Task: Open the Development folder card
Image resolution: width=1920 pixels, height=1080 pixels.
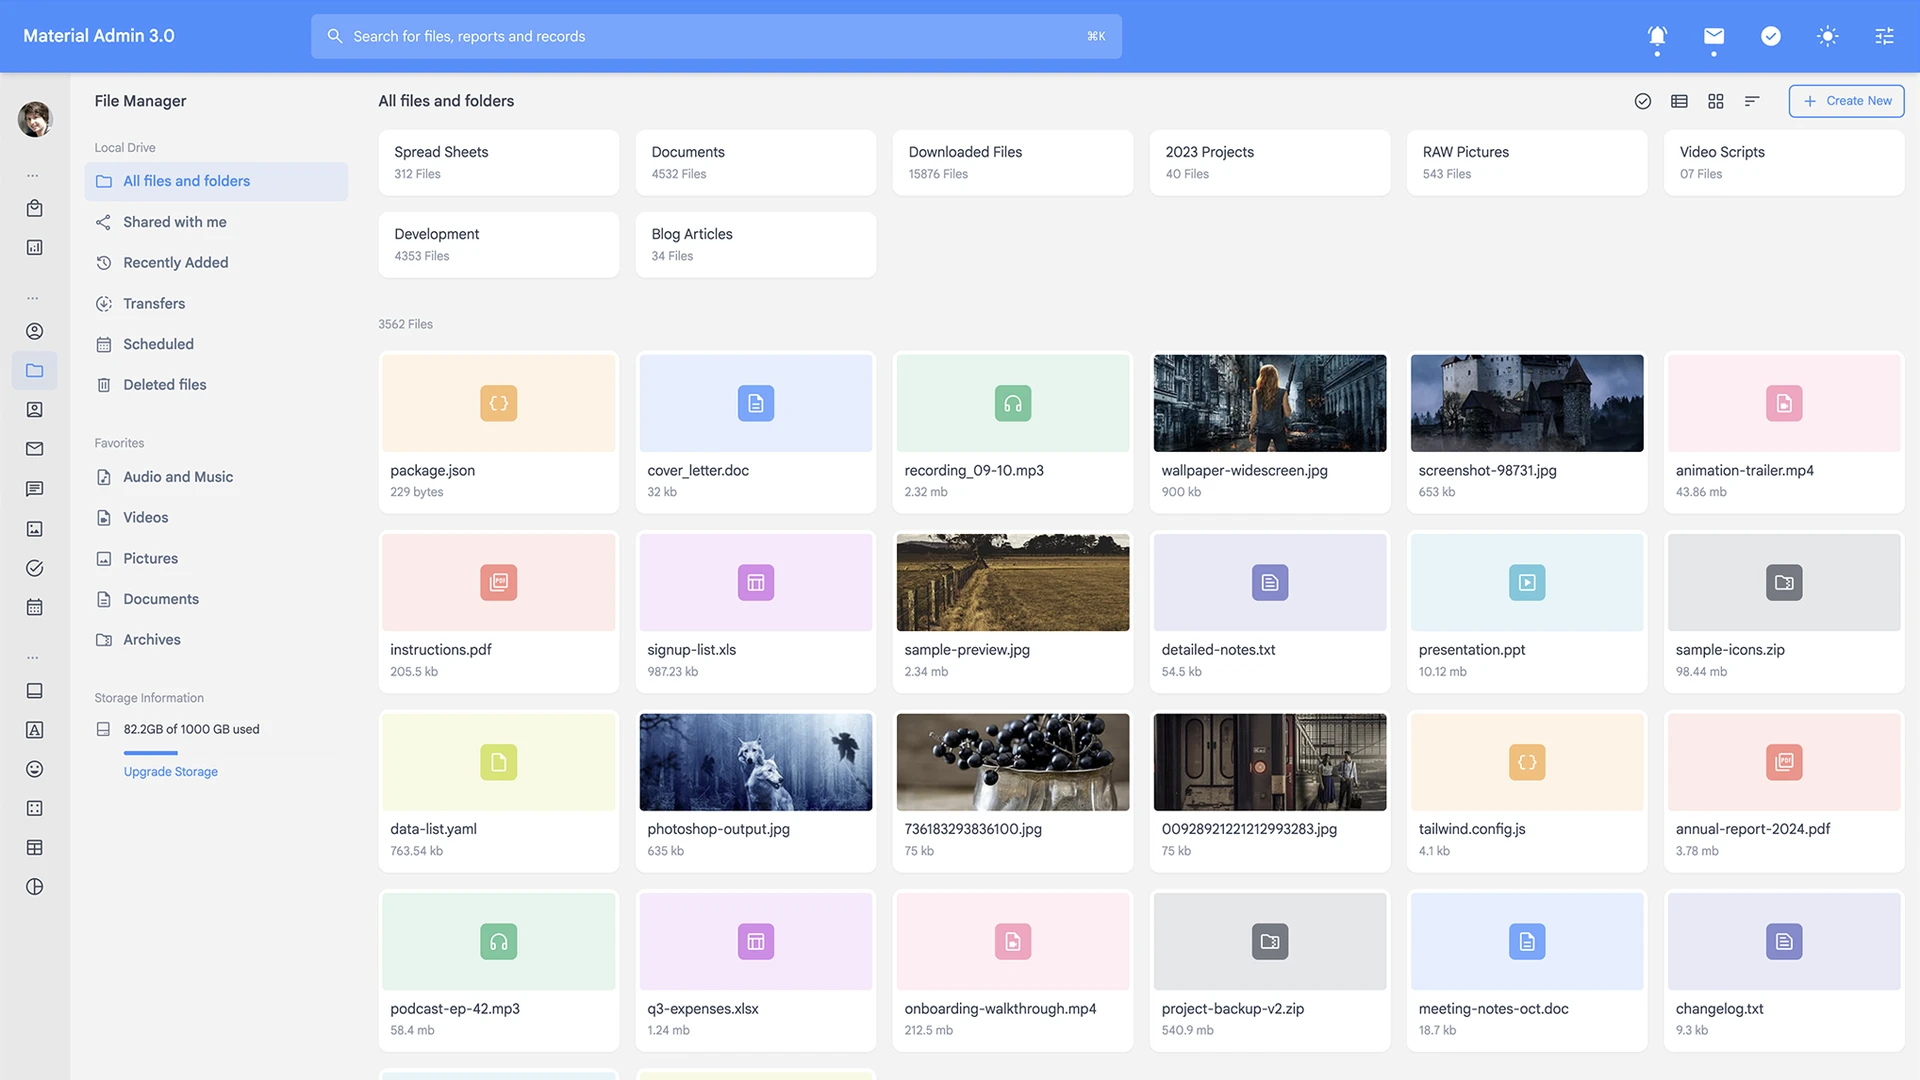Action: 498,244
